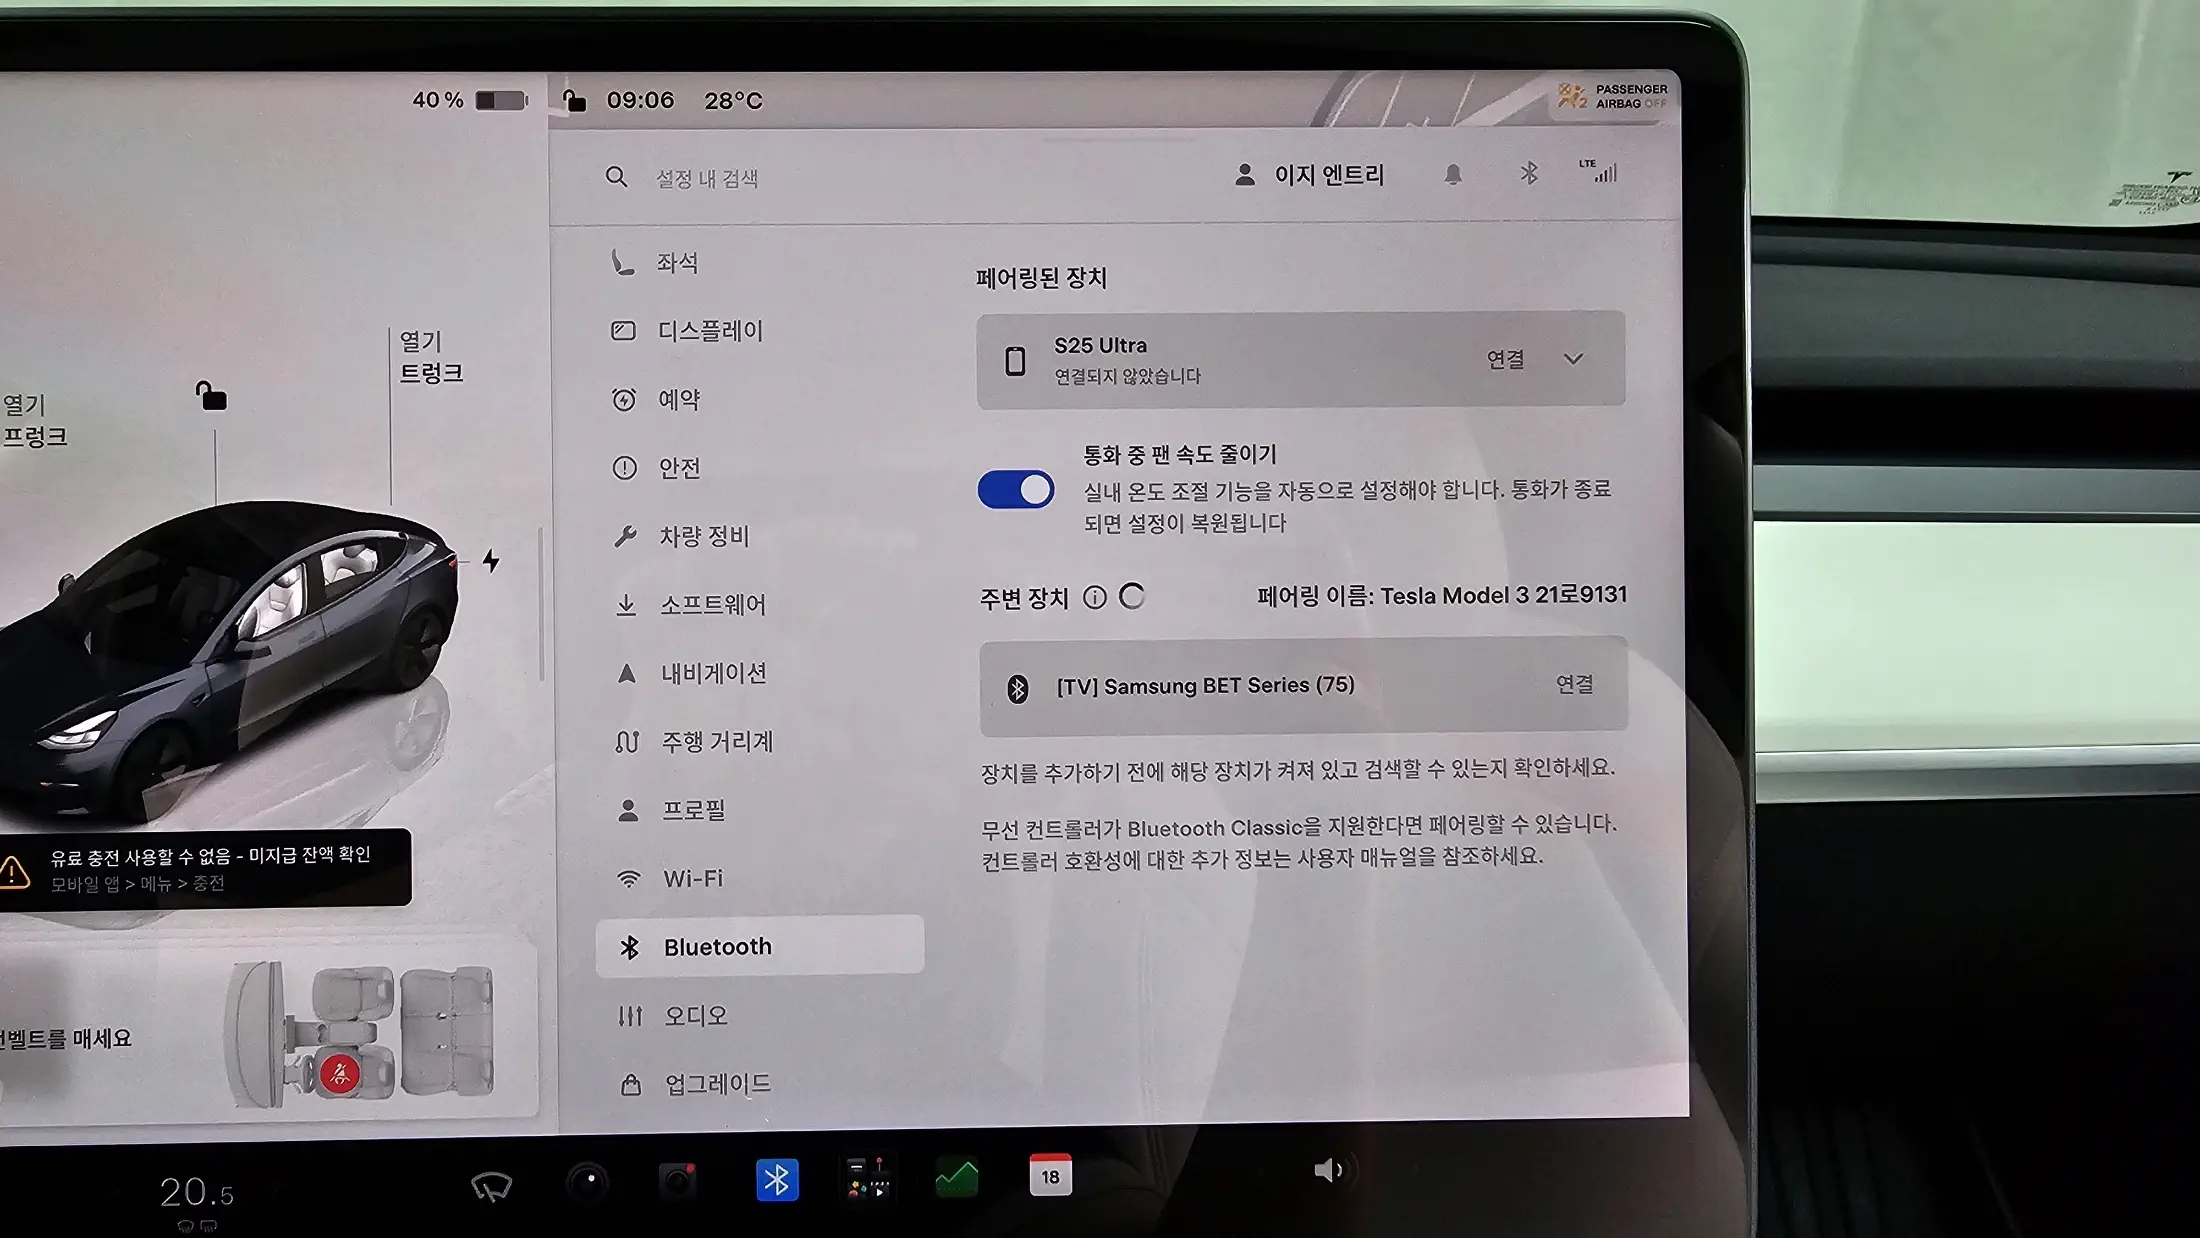This screenshot has height=1238, width=2200.
Task: Tap the lightning bolt charge port icon
Action: (x=491, y=560)
